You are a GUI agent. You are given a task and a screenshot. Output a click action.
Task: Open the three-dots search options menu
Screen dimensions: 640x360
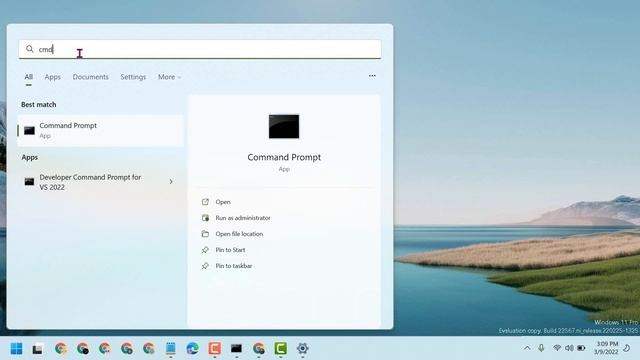pyautogui.click(x=372, y=76)
